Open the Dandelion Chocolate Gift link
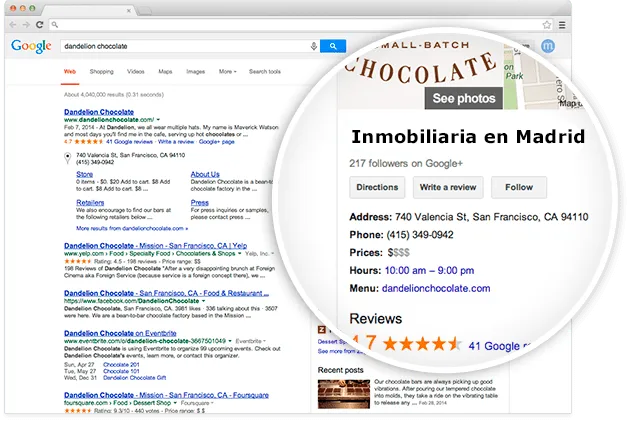 coord(134,378)
